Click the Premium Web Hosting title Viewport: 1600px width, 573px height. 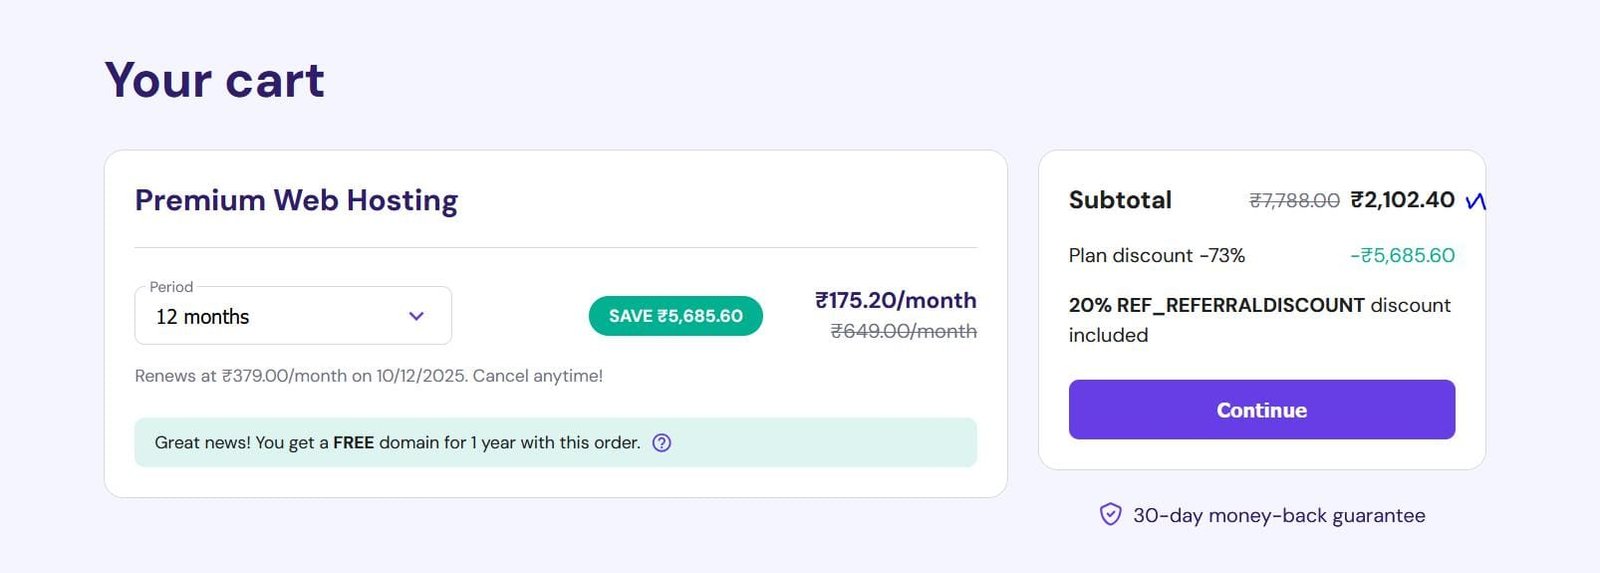click(296, 200)
